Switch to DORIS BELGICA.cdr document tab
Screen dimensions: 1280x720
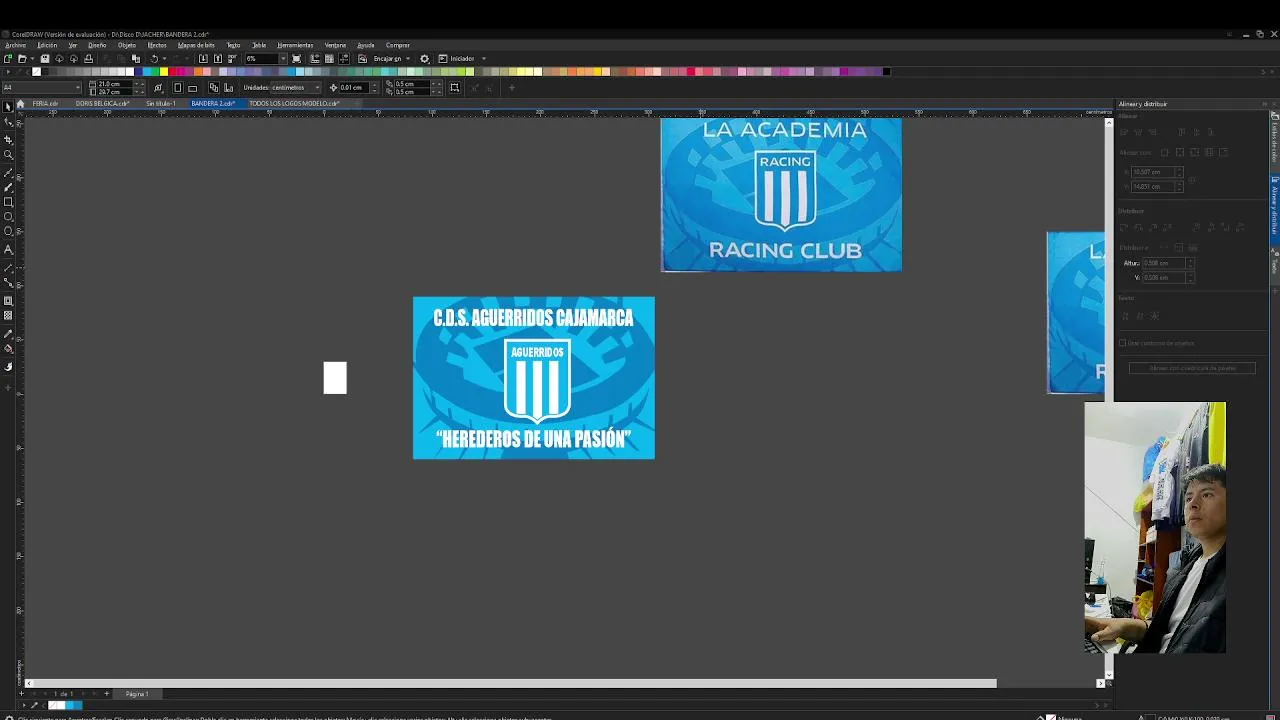[102, 104]
